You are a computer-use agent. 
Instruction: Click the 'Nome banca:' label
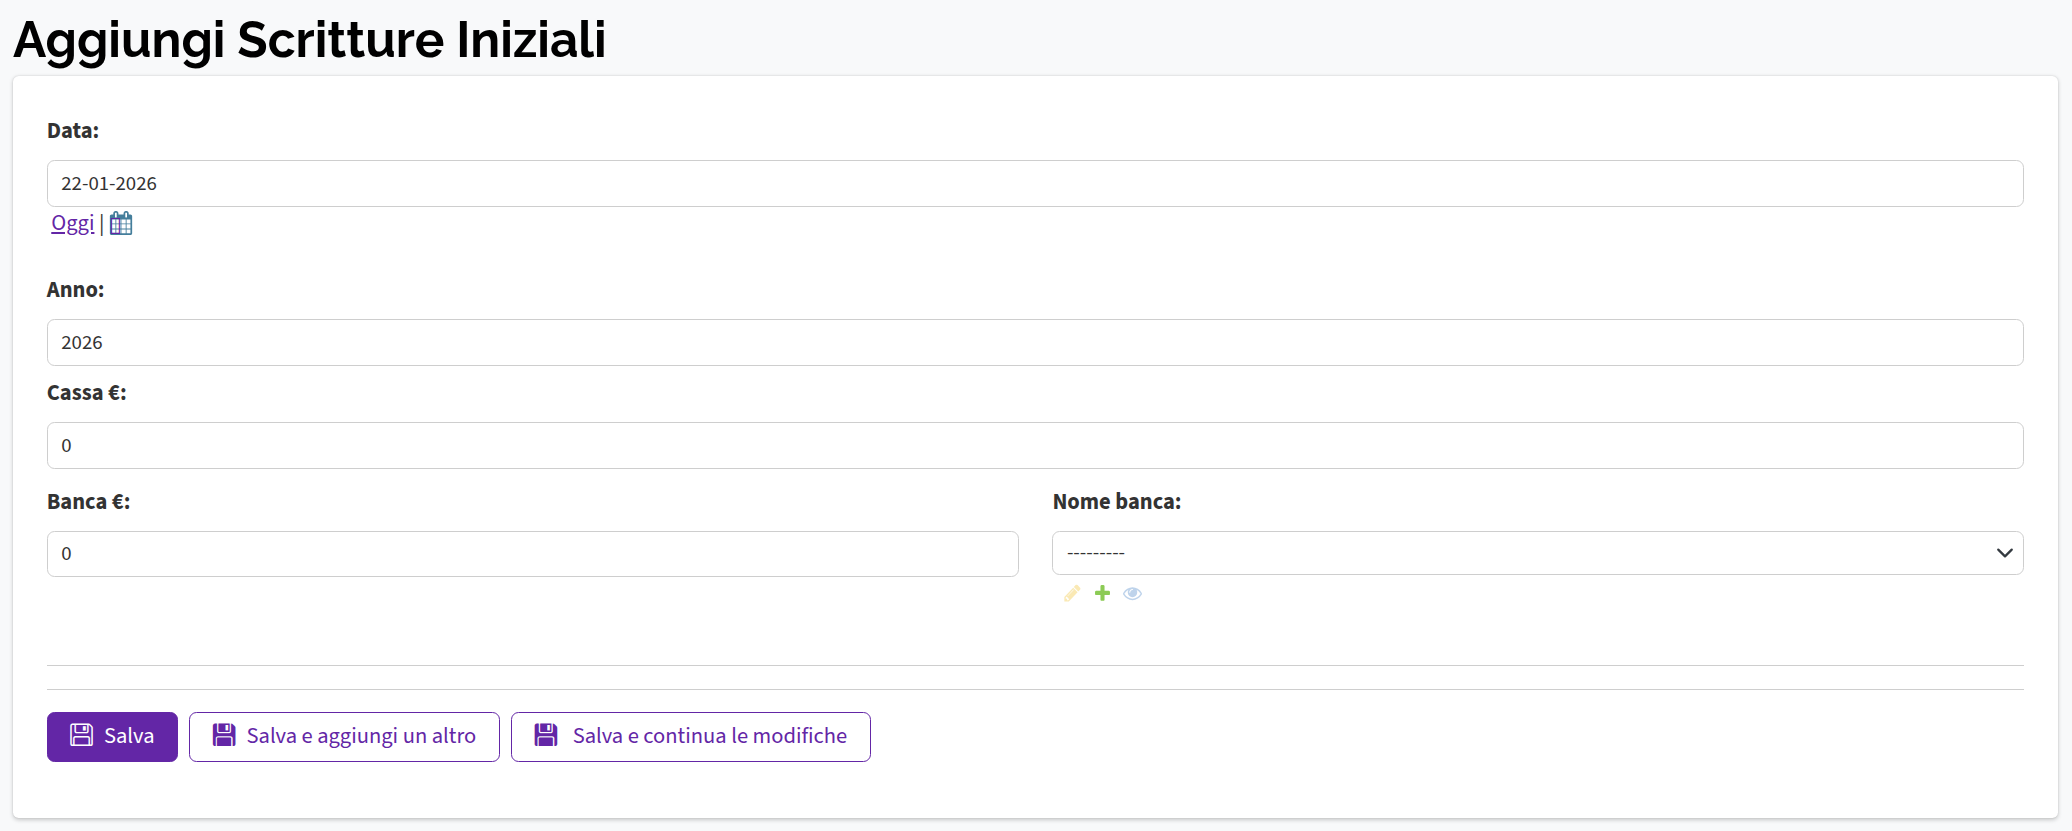click(1116, 502)
